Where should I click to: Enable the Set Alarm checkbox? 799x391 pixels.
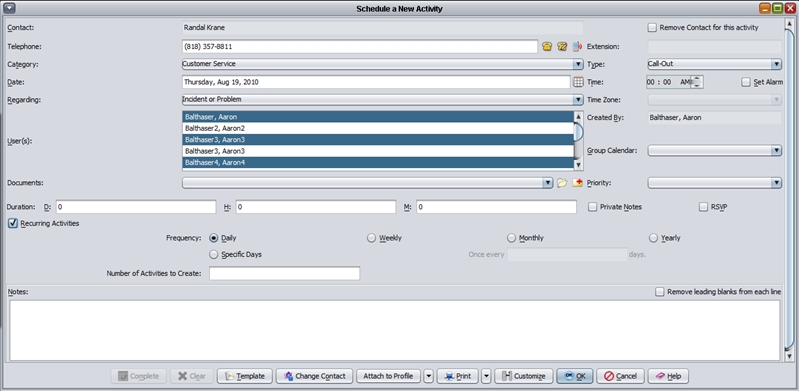click(x=746, y=82)
